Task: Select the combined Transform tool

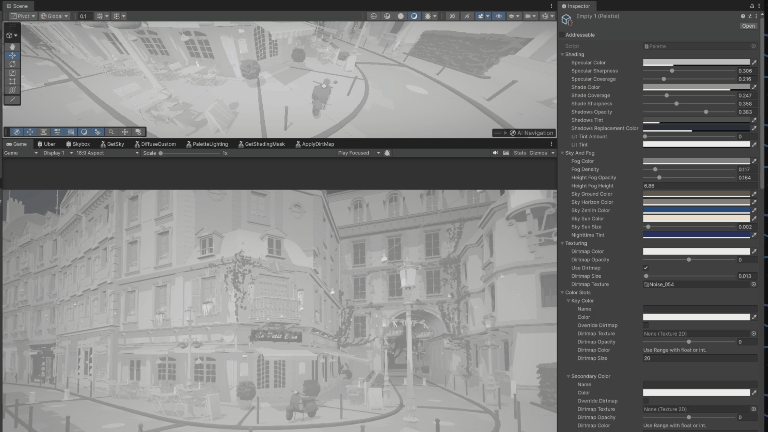Action: [x=12, y=90]
